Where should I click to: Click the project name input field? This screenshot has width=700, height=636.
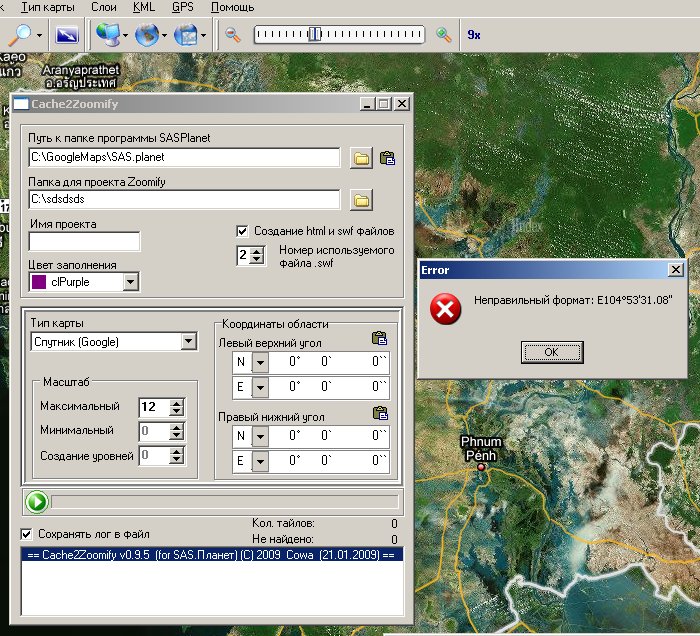[x=85, y=241]
